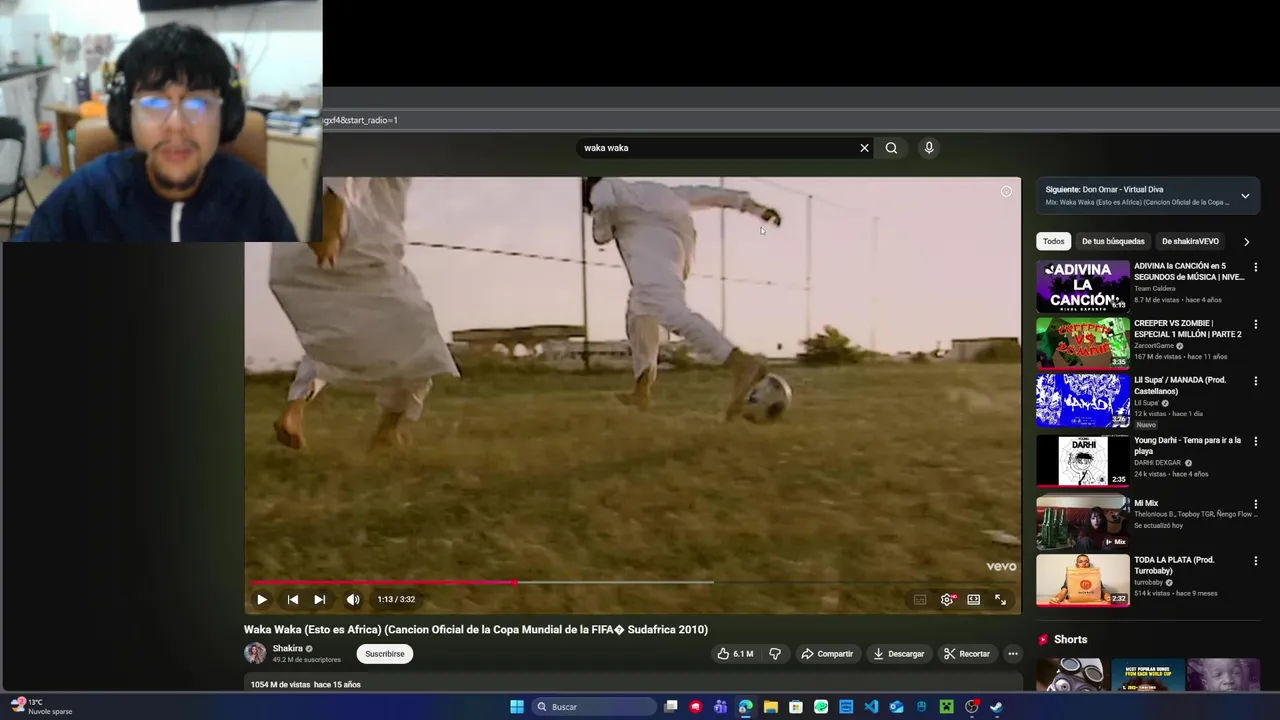This screenshot has width=1280, height=720.
Task: Start voice search with microphone icon
Action: click(x=929, y=148)
